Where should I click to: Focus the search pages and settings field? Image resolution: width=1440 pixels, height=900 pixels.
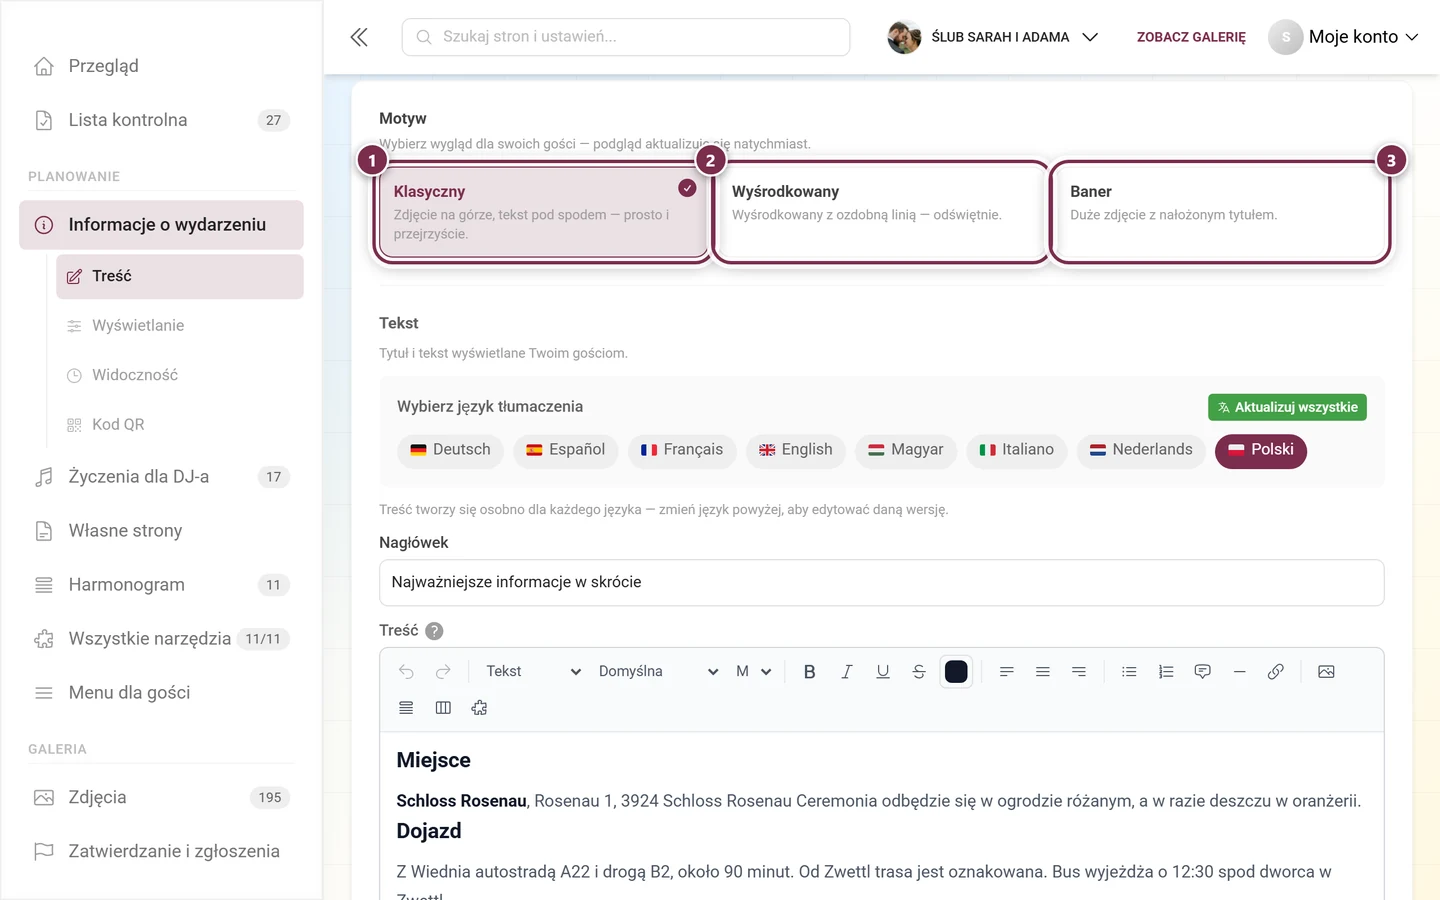click(626, 37)
